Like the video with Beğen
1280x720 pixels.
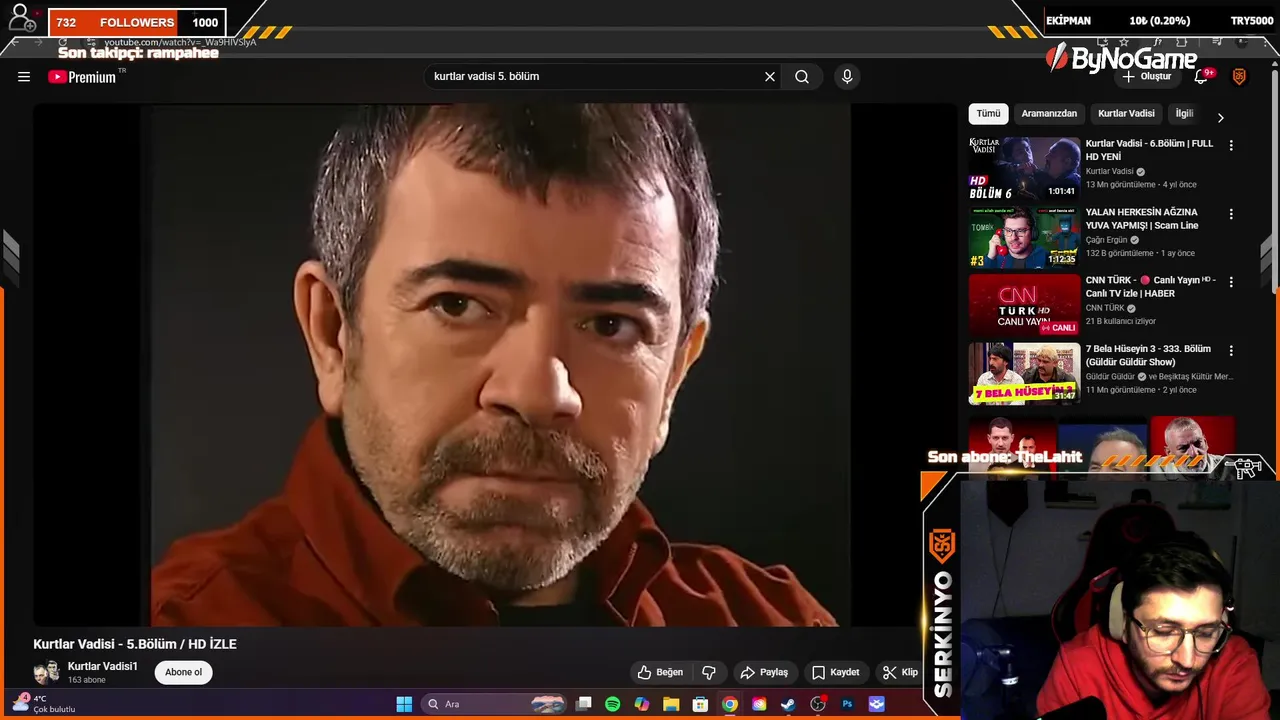(x=660, y=673)
